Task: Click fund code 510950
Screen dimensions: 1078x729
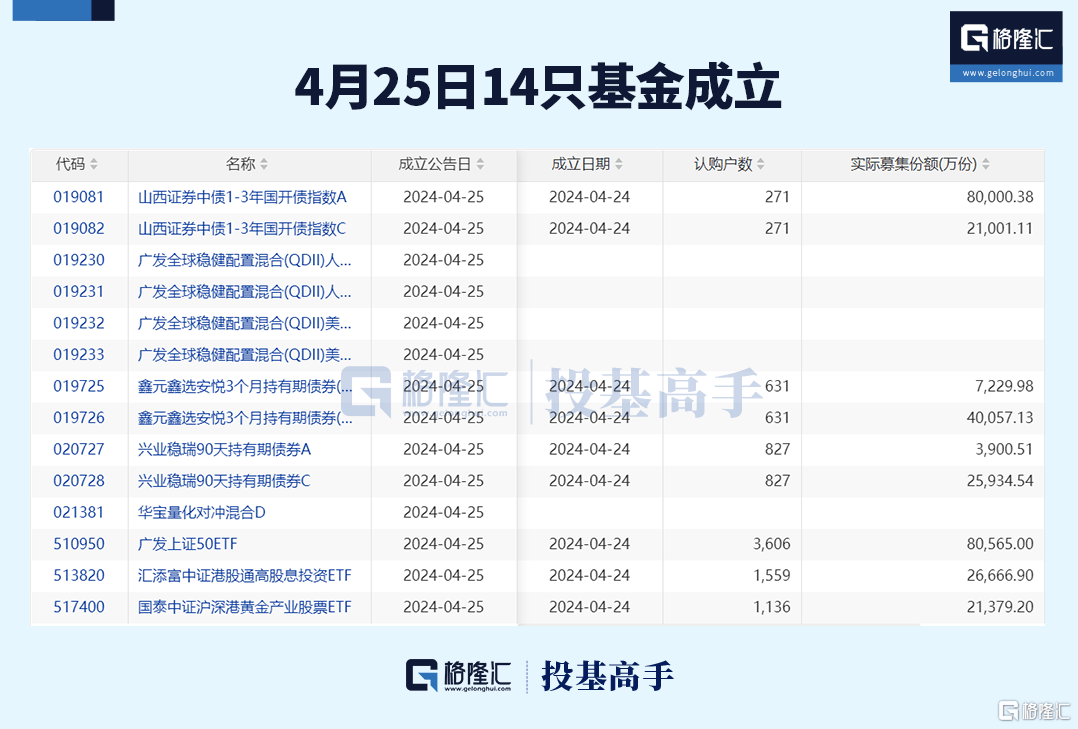Action: (79, 544)
